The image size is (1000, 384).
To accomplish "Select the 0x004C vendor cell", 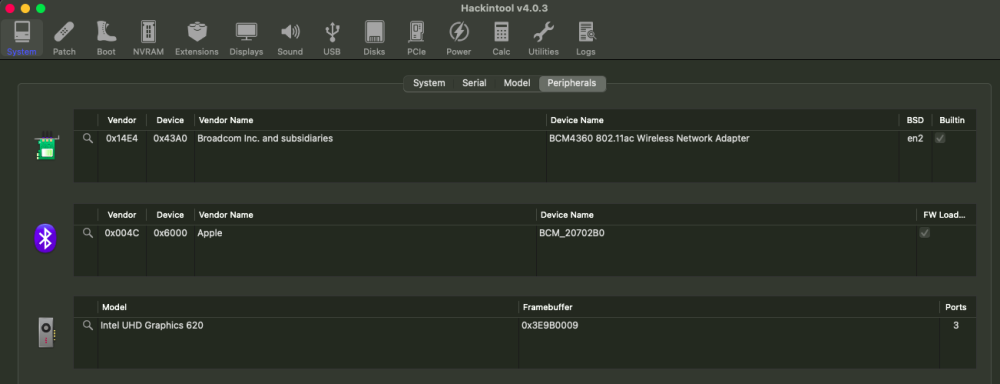I will click(122, 233).
